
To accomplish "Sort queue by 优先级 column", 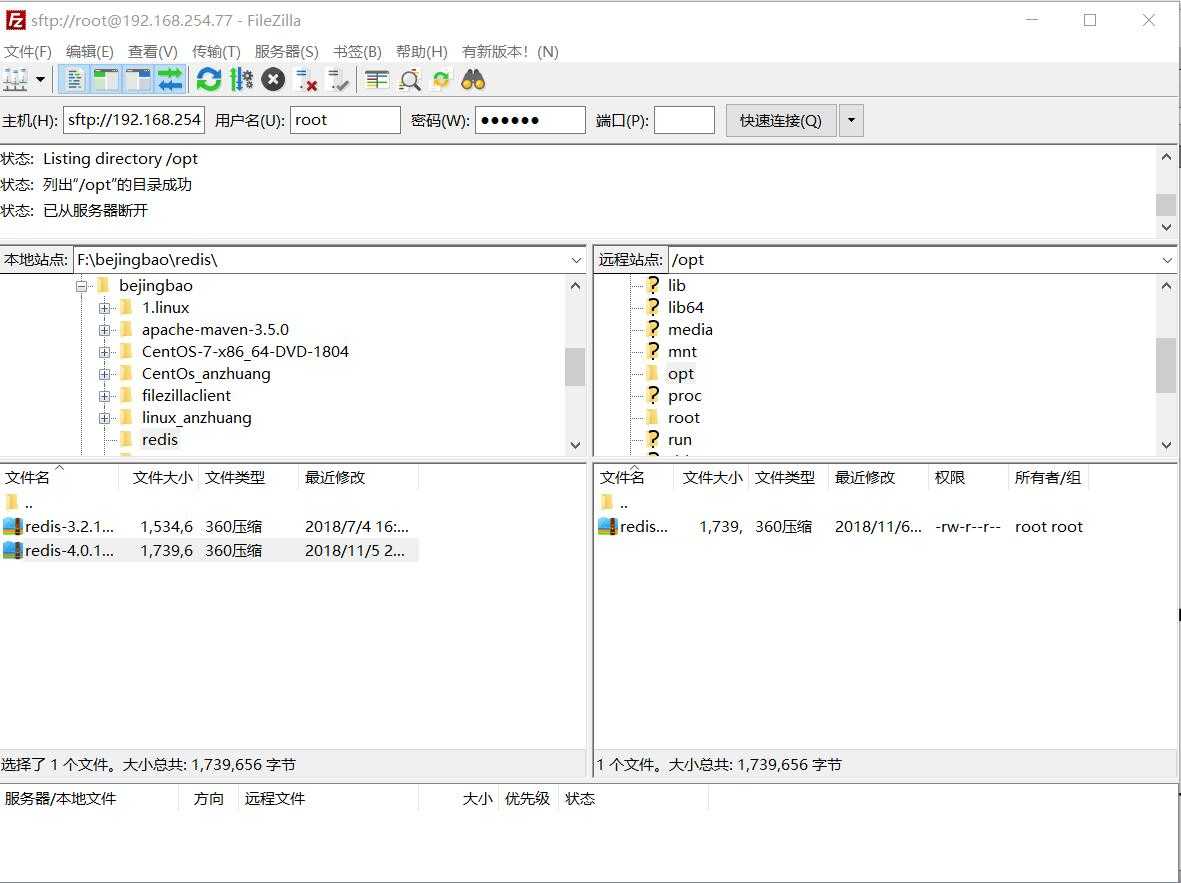I will (527, 799).
